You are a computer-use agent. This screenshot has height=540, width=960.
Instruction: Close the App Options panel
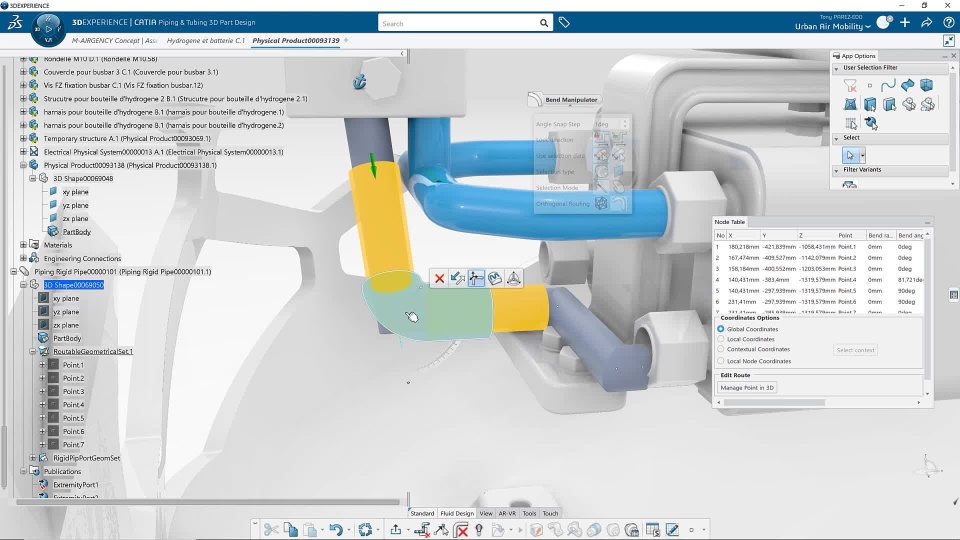click(x=953, y=56)
